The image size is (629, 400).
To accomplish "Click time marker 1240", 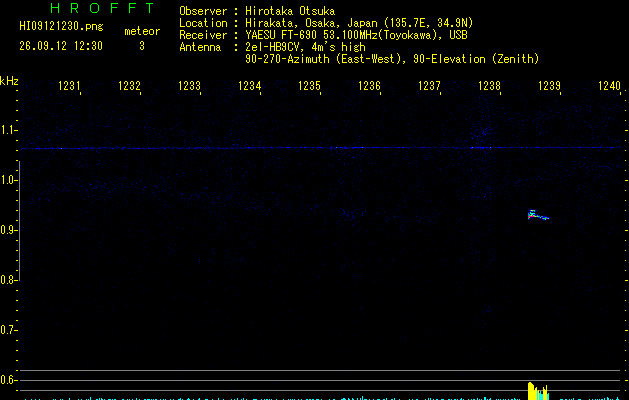I will click(609, 86).
